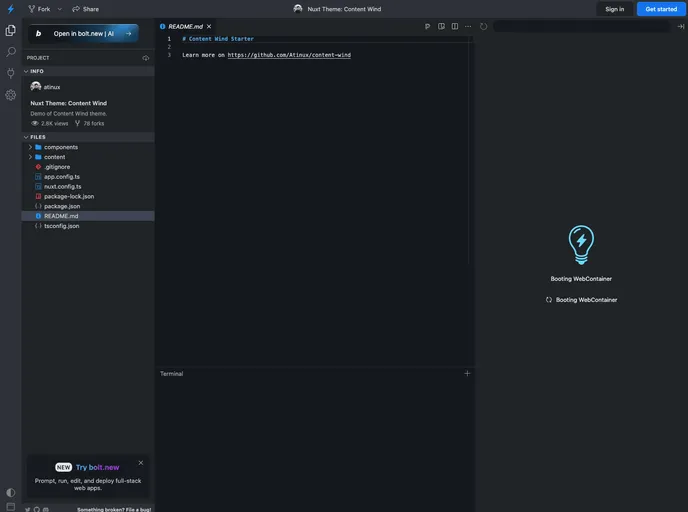Viewport: 688px width, 512px height.
Task: Open the GitHub content-wind link in editor
Action: tap(289, 55)
